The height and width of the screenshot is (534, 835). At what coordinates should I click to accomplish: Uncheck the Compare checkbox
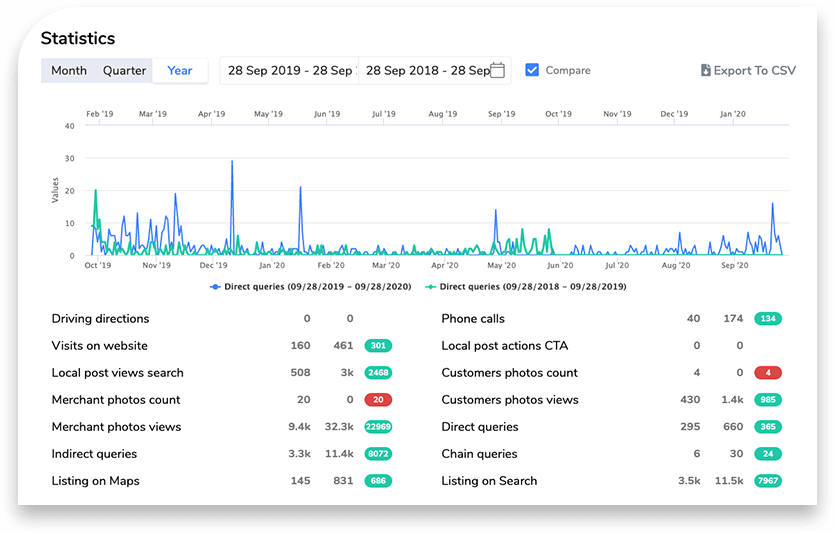coord(532,70)
